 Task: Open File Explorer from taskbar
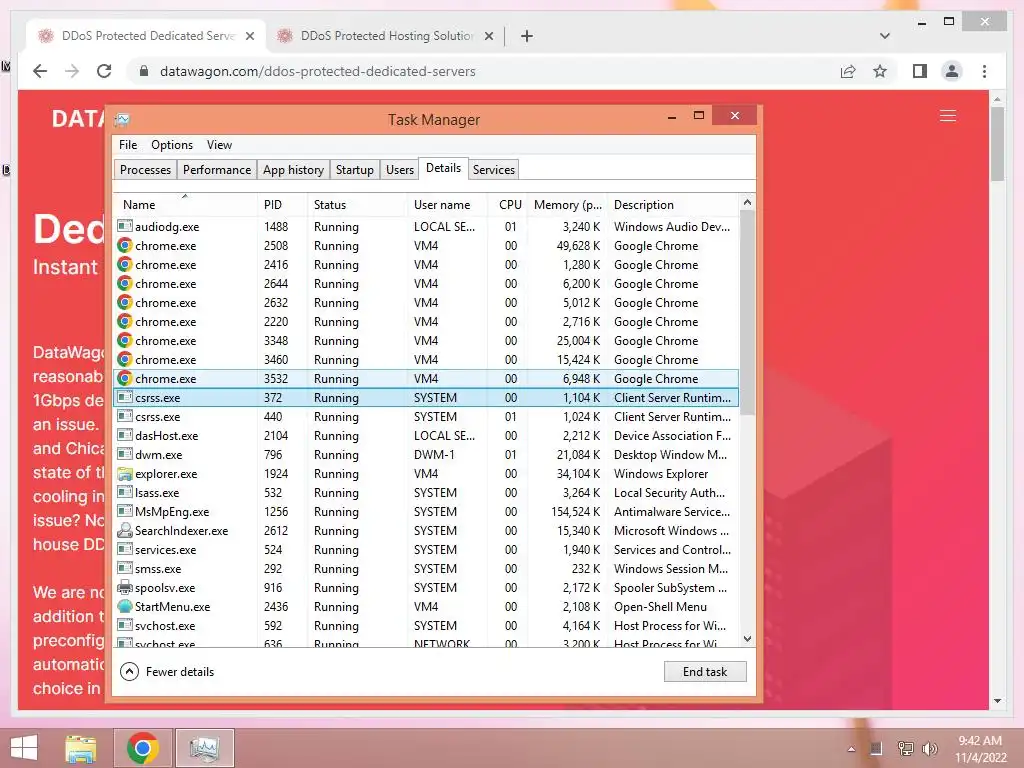81,748
